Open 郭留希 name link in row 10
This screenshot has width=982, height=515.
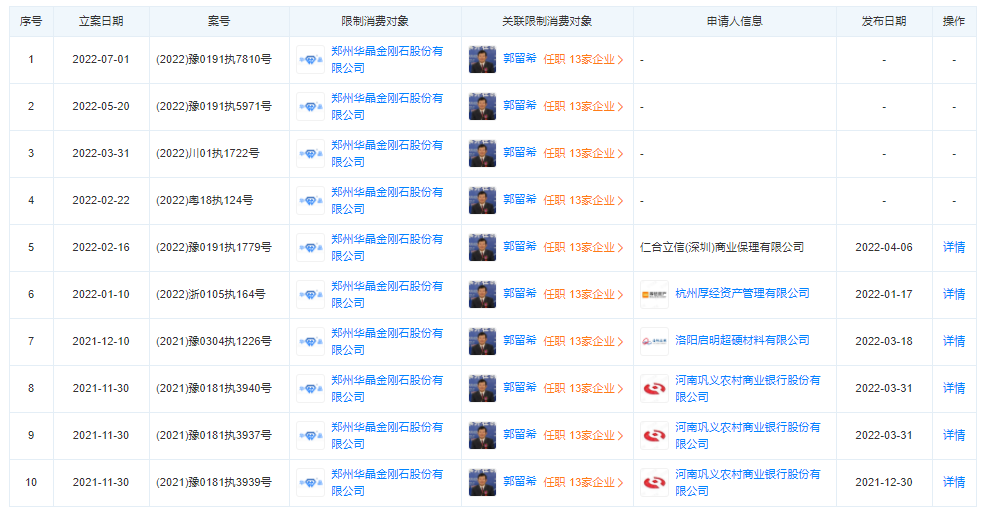520,482
